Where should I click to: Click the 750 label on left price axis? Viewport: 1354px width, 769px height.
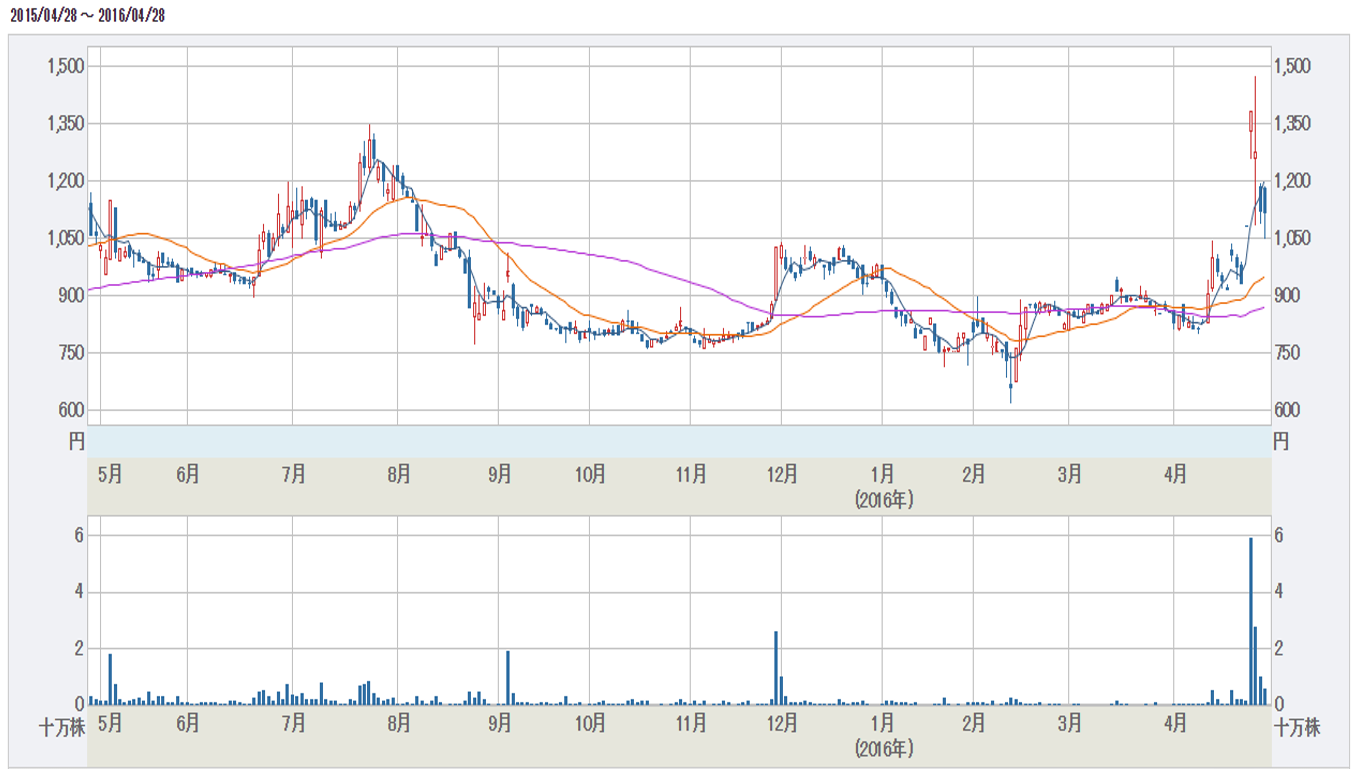pos(71,353)
